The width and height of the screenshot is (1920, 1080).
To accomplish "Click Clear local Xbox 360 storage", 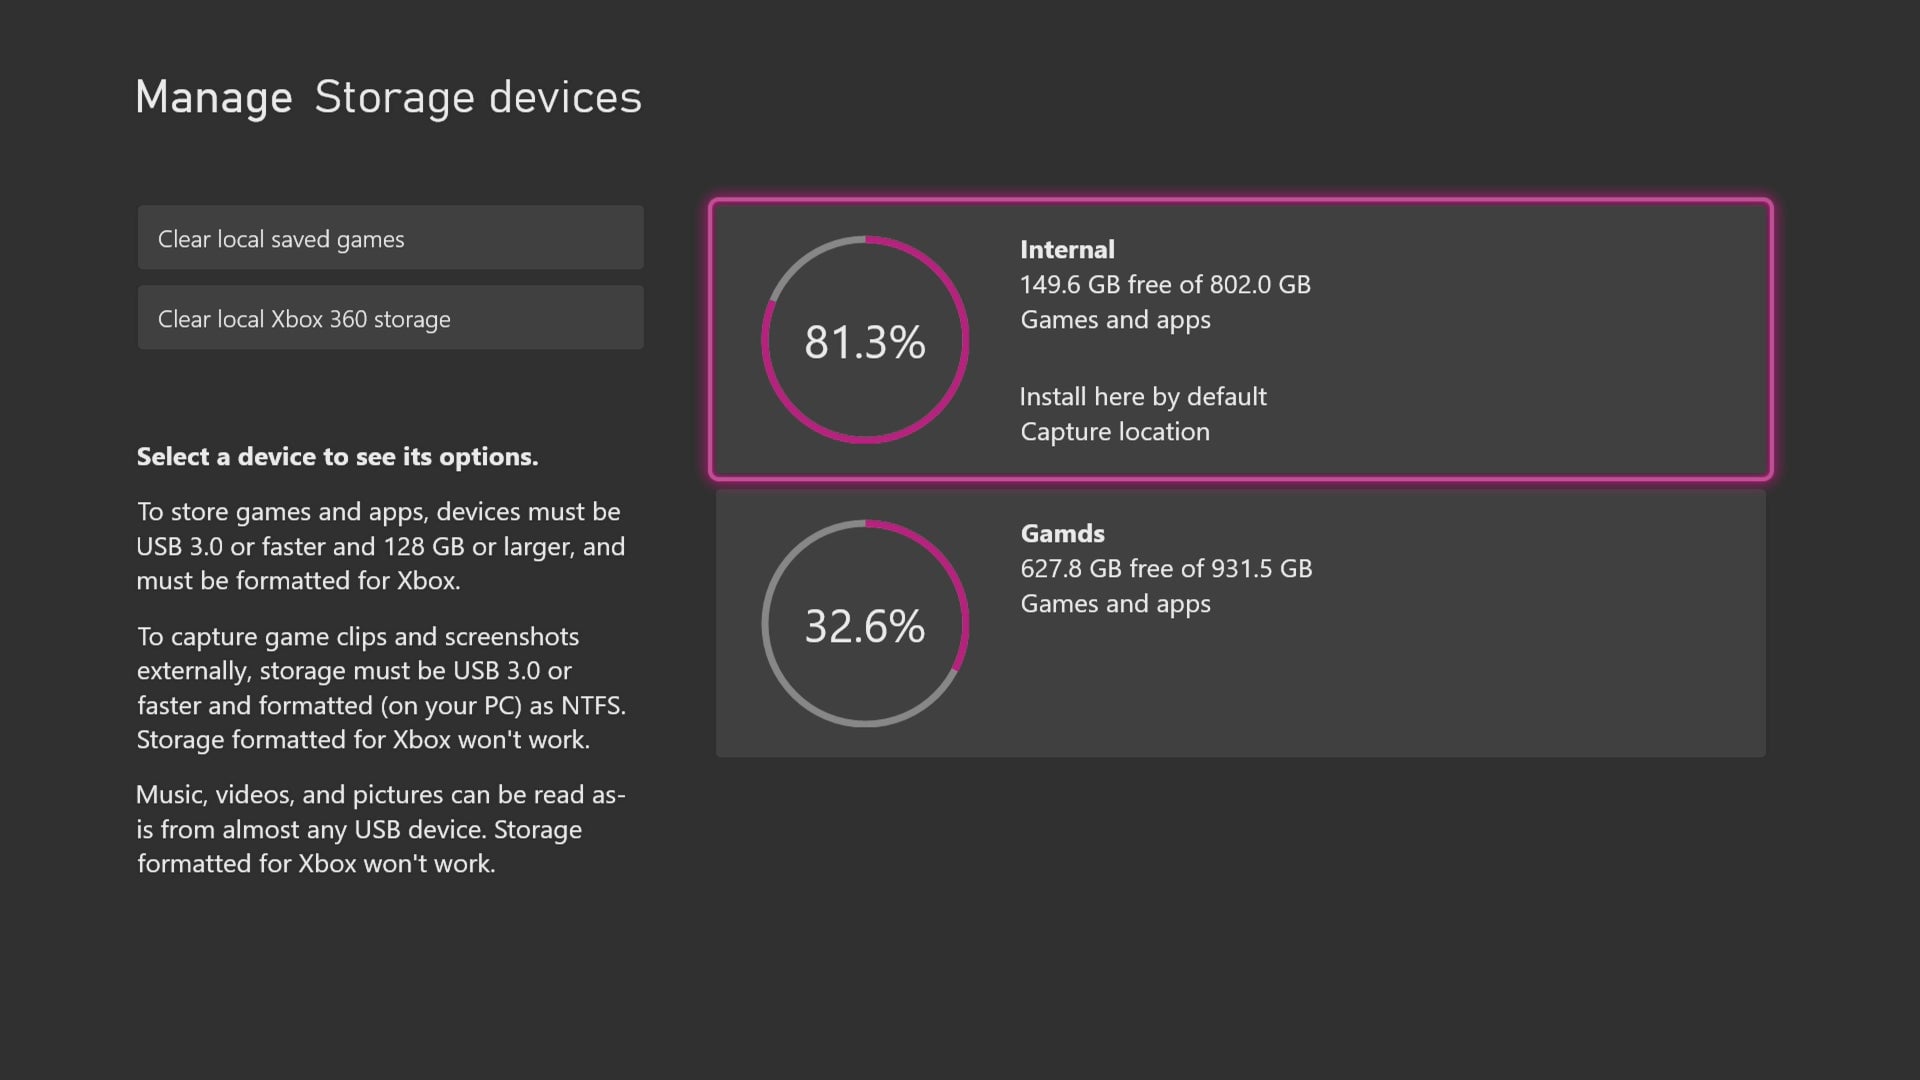I will (x=390, y=317).
